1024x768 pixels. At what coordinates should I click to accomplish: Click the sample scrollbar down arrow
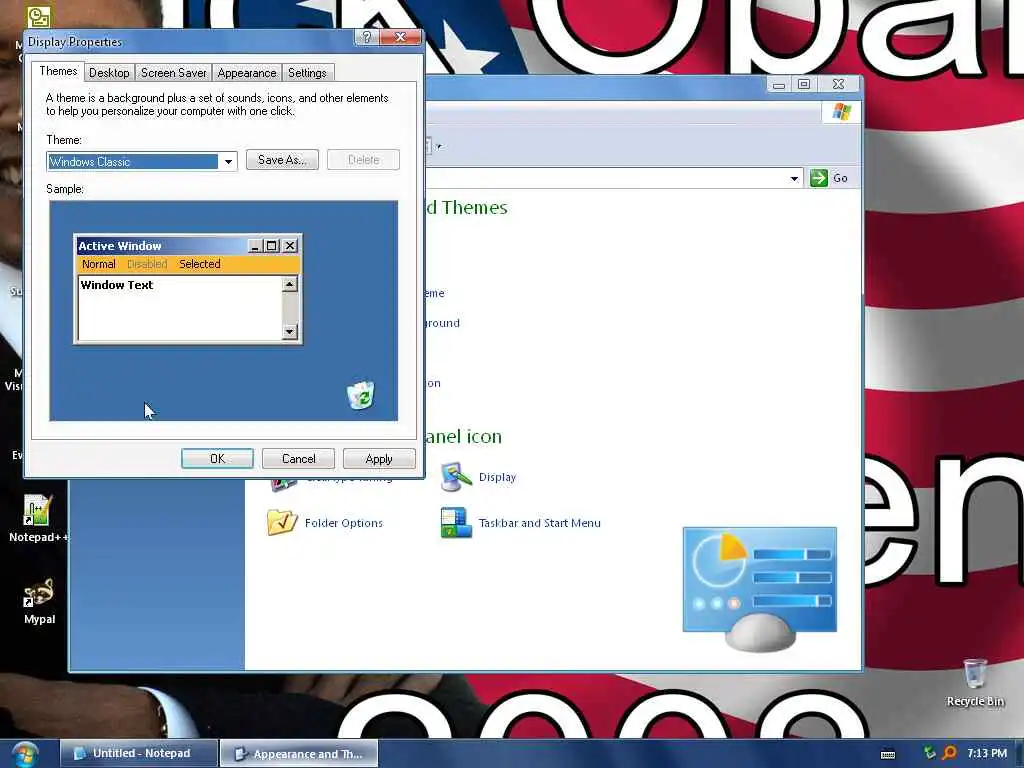point(289,331)
